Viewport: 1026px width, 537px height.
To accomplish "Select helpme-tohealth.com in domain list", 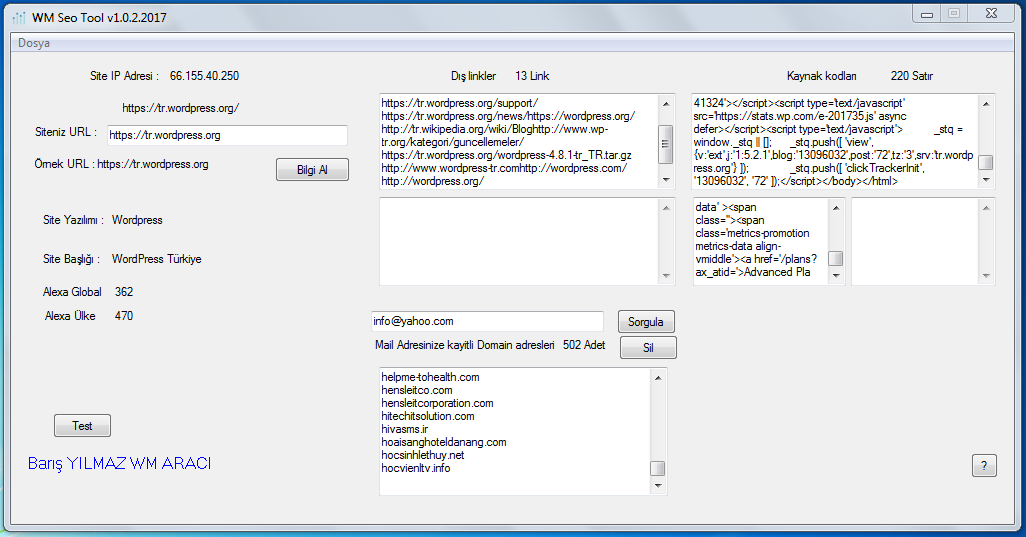I will coord(431,377).
